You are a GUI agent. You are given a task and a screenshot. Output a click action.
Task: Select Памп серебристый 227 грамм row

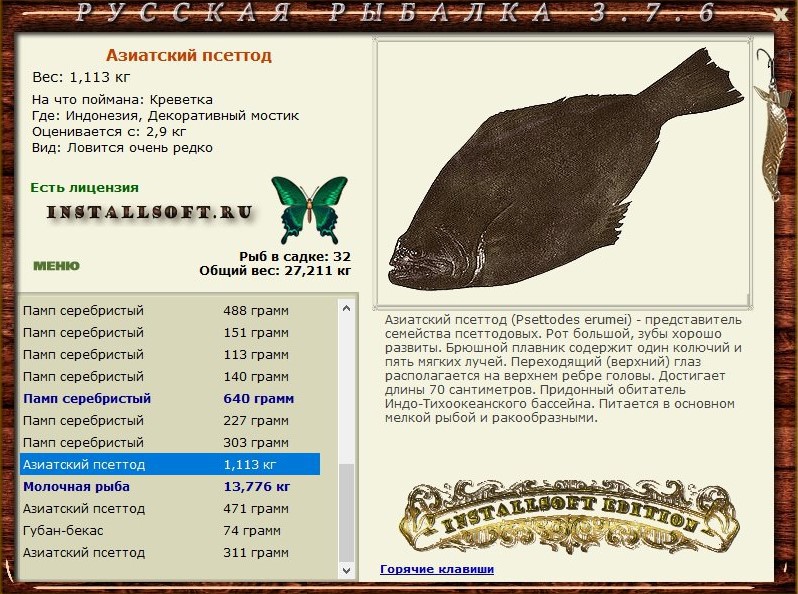170,420
